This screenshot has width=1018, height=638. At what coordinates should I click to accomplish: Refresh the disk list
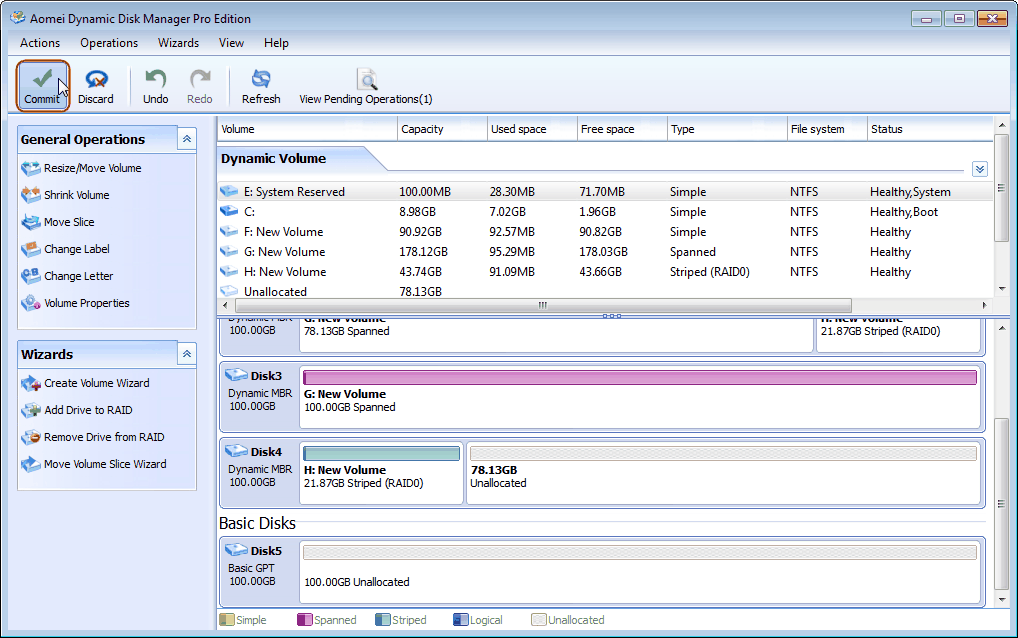(x=261, y=86)
